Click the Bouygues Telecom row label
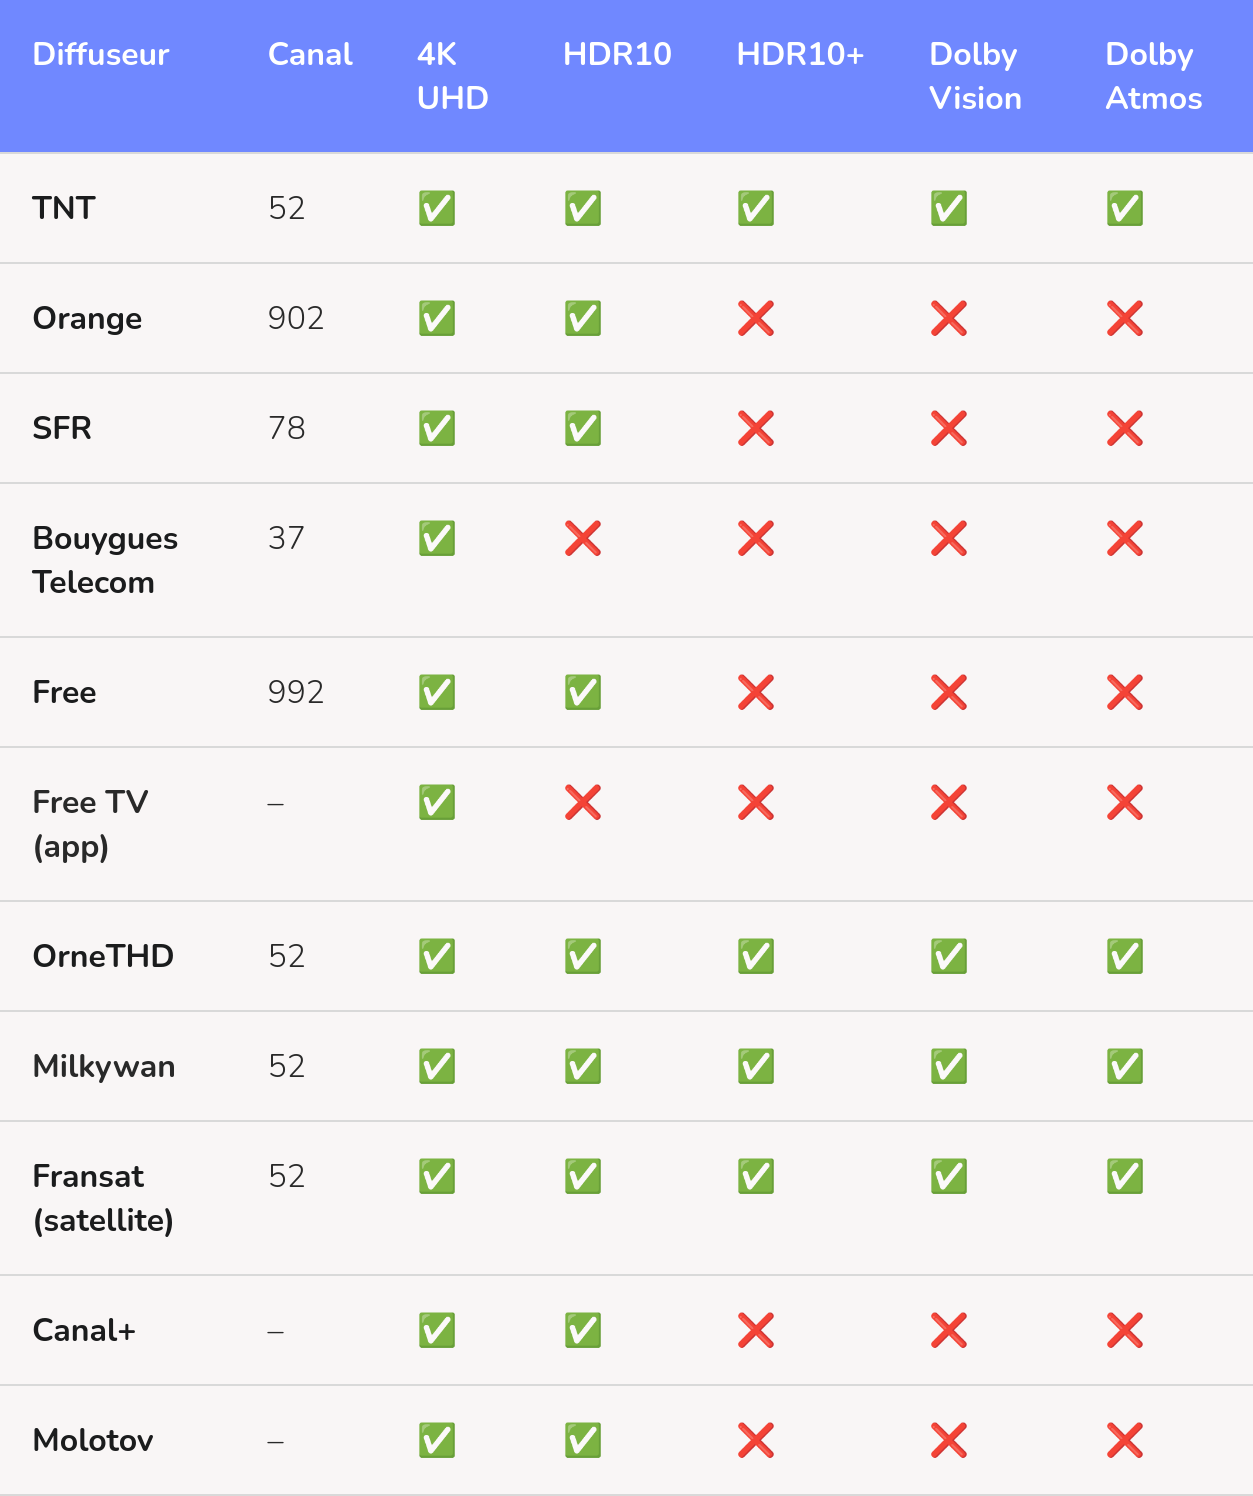The image size is (1253, 1496). tap(105, 560)
